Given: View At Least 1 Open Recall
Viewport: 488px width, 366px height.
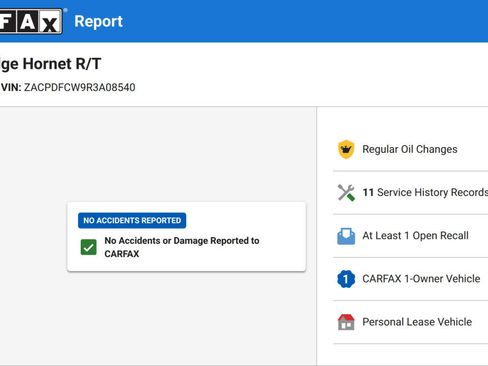Looking at the screenshot, I should click(415, 236).
